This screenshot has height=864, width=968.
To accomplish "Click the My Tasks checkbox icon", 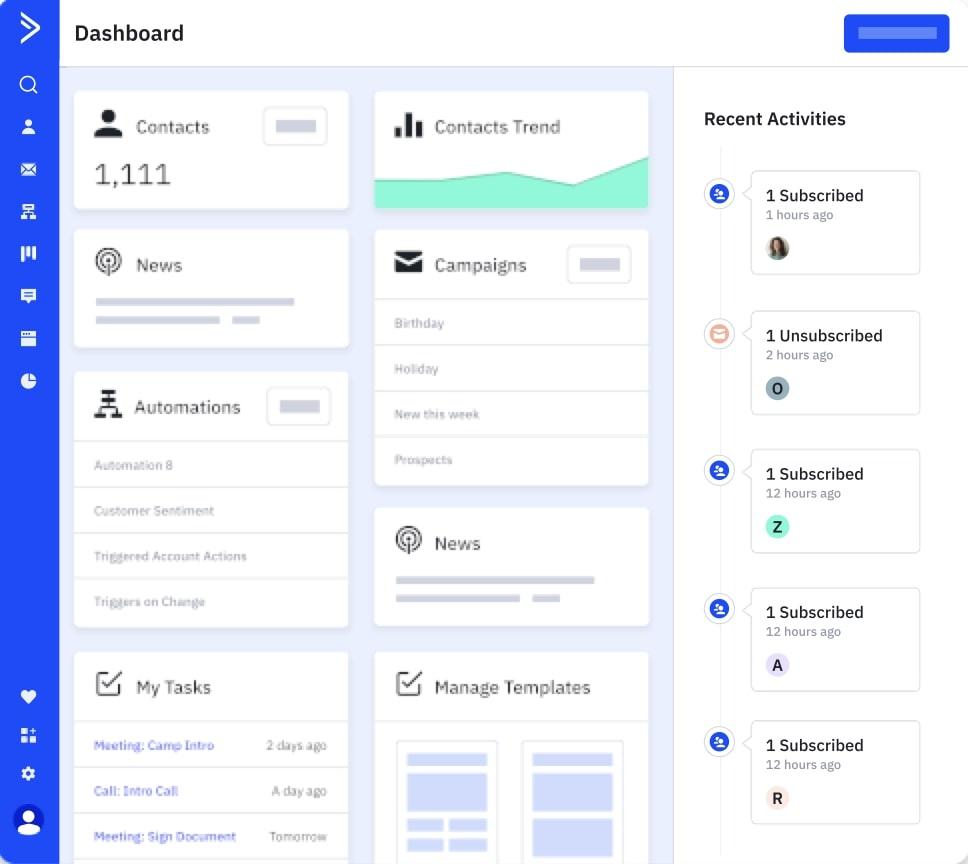I will [x=109, y=684].
